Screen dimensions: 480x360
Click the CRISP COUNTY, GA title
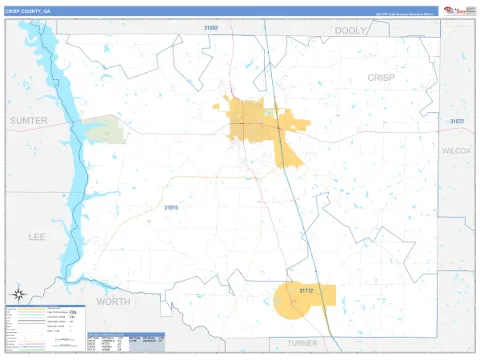coord(28,11)
